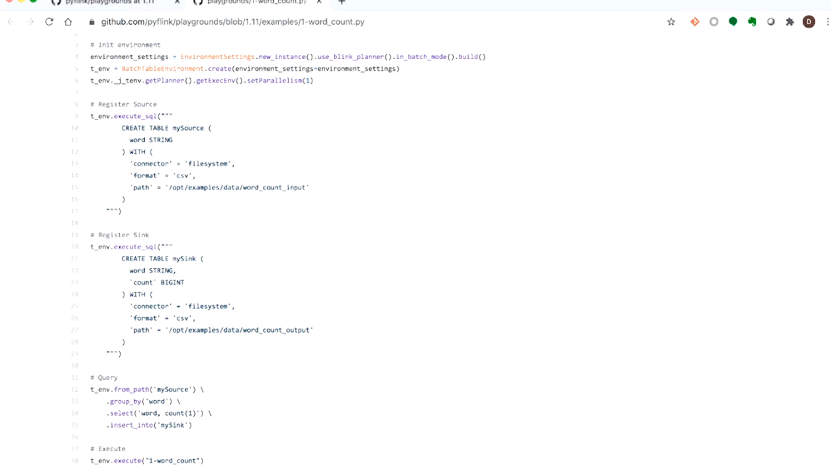832x466 pixels.
Task: Open the gray circle extension
Action: pyautogui.click(x=714, y=22)
